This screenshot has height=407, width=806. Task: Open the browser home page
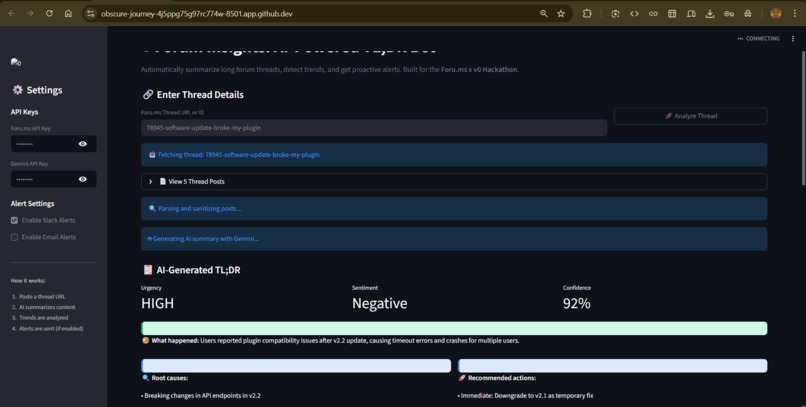point(68,14)
